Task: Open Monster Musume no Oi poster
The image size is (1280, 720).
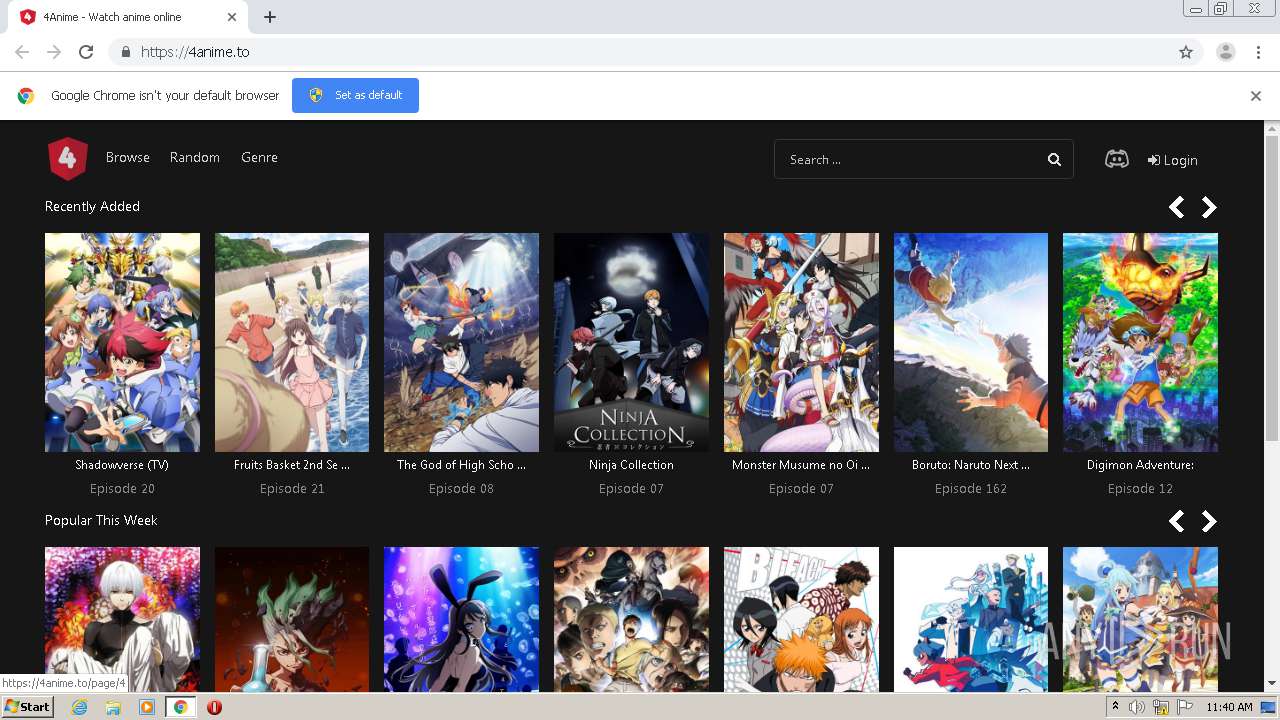Action: coord(801,342)
